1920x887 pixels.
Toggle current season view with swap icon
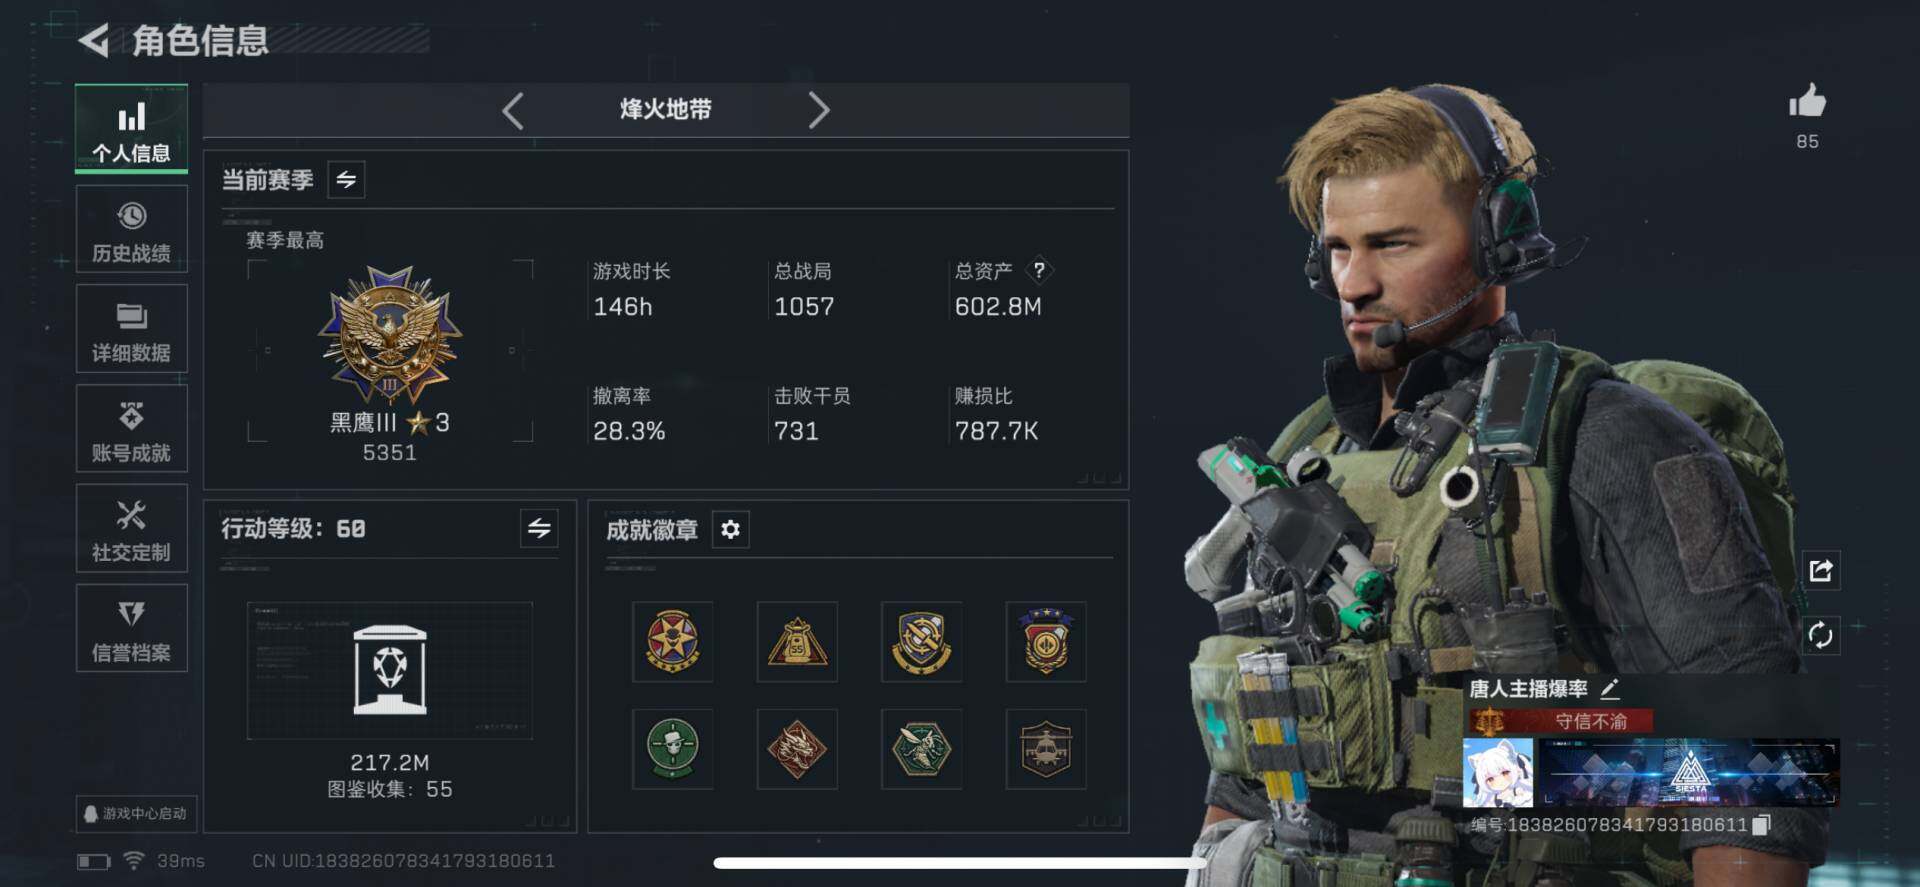tap(346, 180)
